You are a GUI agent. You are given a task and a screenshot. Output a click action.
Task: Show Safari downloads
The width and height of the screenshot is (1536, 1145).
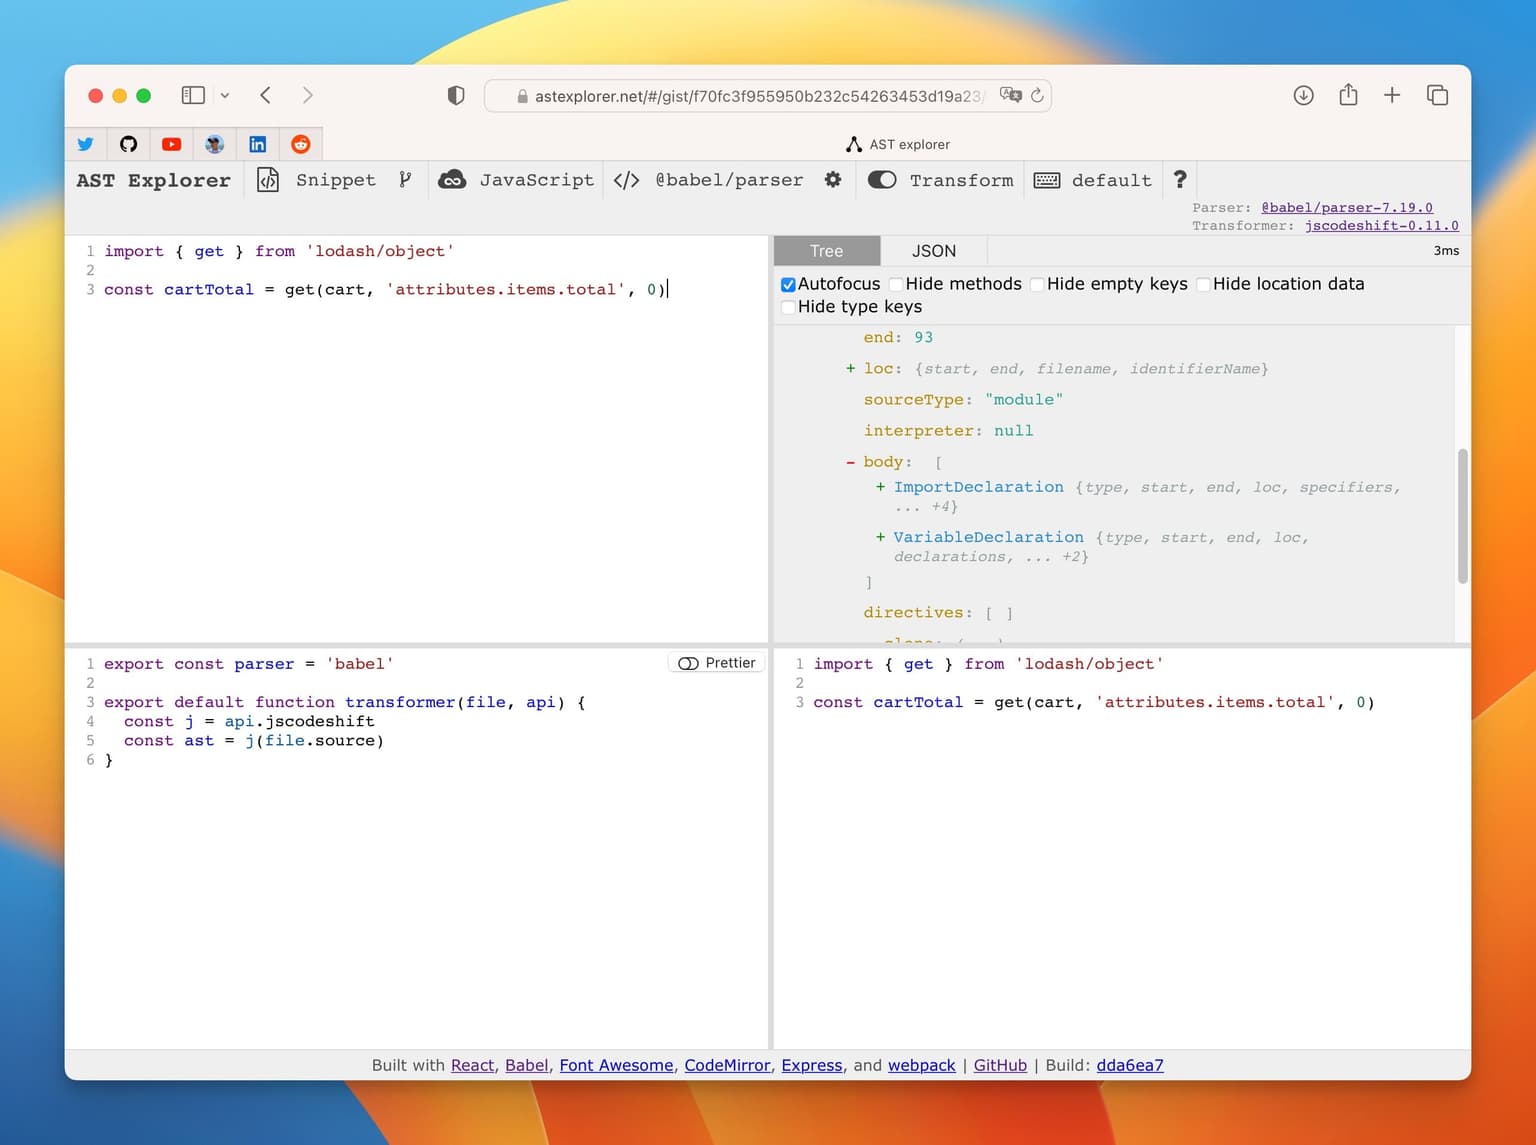(1303, 95)
